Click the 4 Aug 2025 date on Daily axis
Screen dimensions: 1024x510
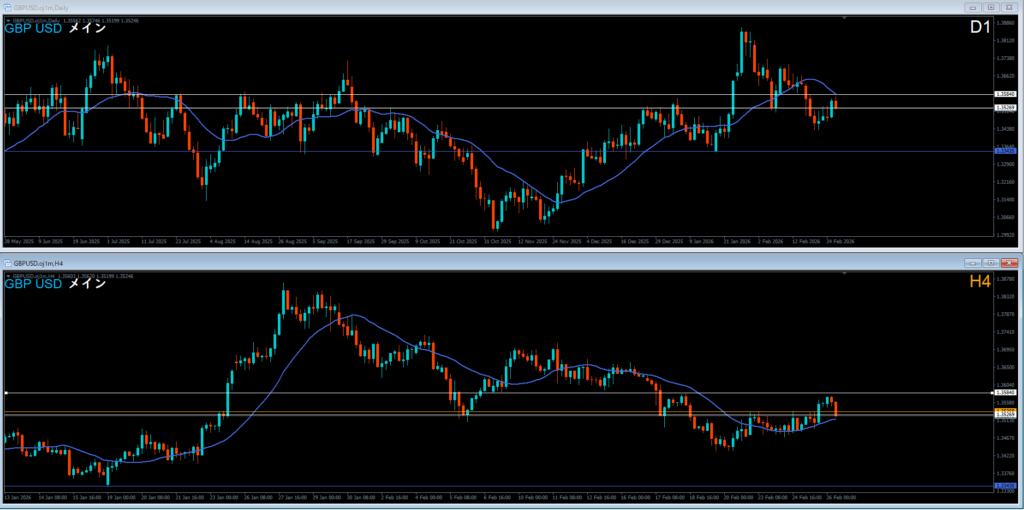click(x=223, y=241)
